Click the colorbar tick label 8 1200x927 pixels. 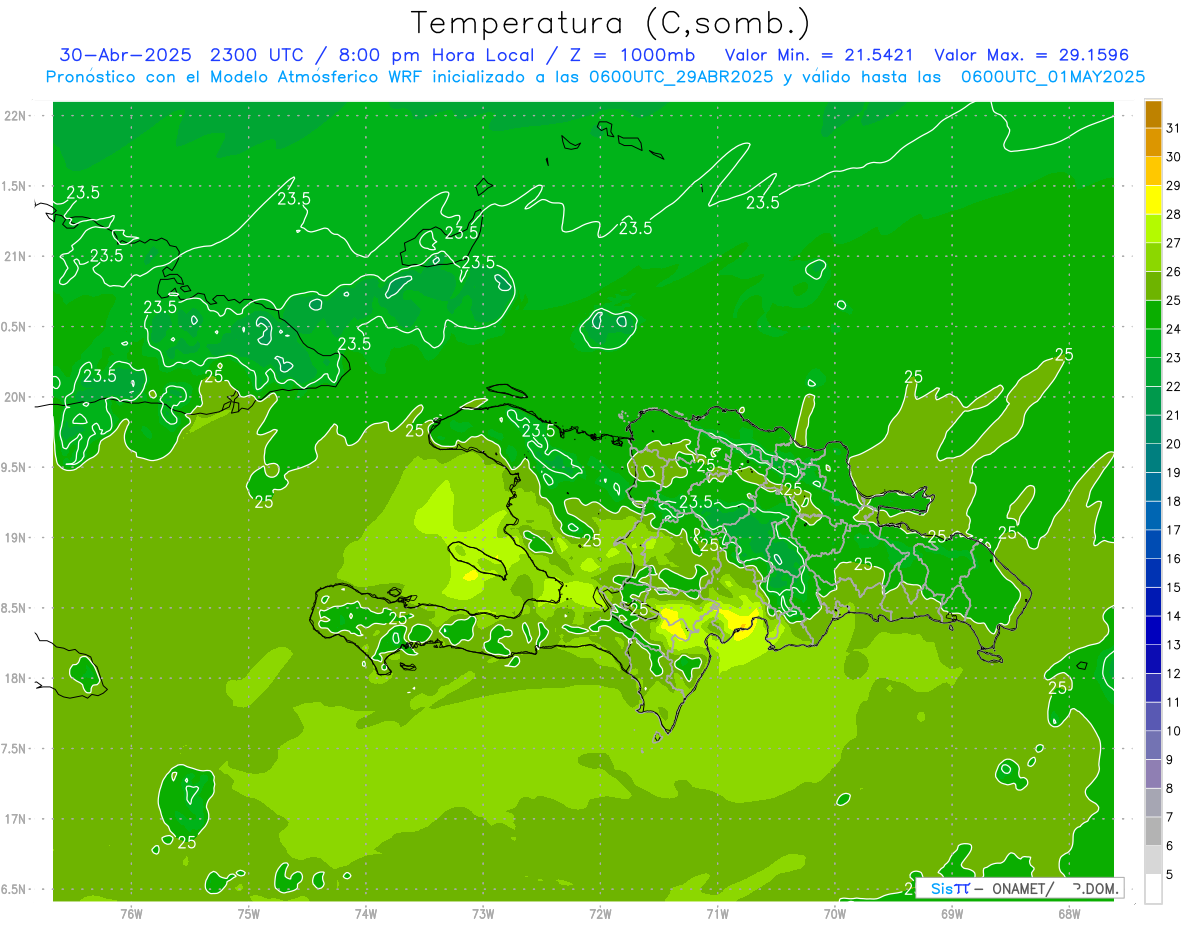[1170, 788]
